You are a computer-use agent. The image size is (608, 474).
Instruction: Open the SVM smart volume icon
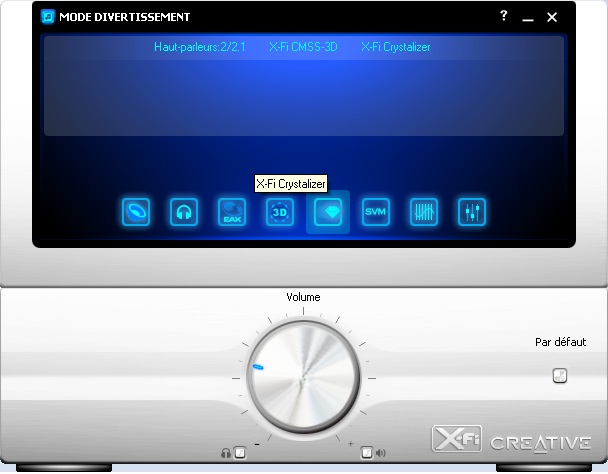click(376, 212)
